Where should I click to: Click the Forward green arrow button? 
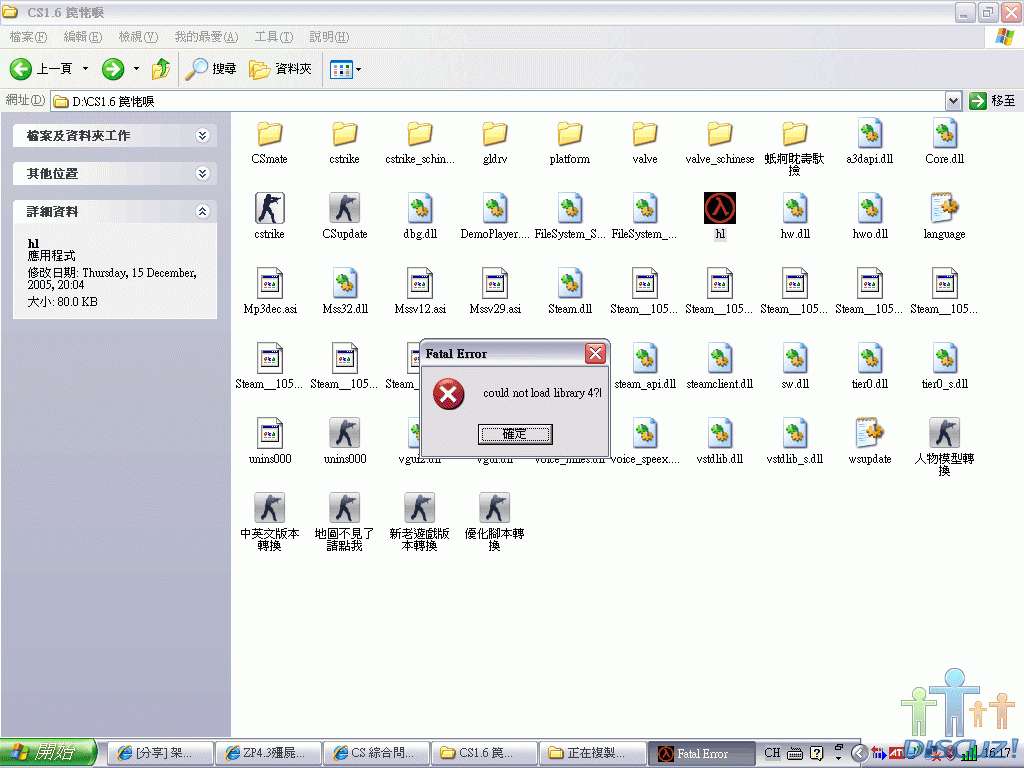click(113, 69)
